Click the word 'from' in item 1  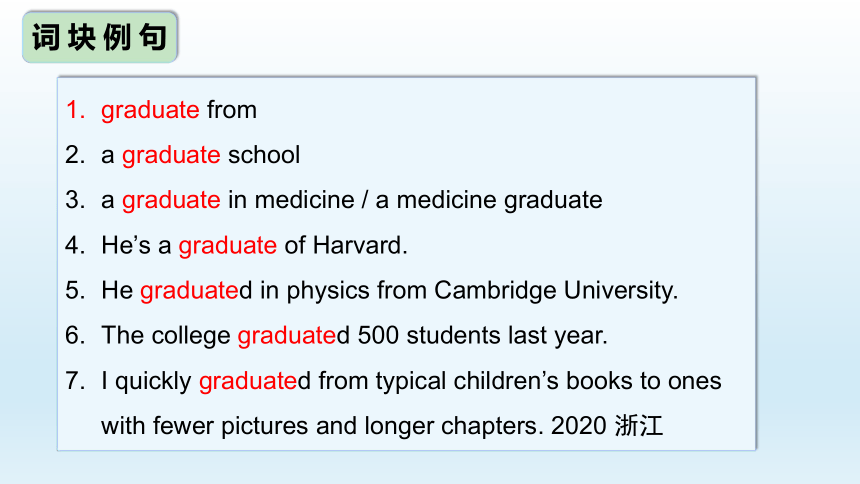click(x=231, y=110)
